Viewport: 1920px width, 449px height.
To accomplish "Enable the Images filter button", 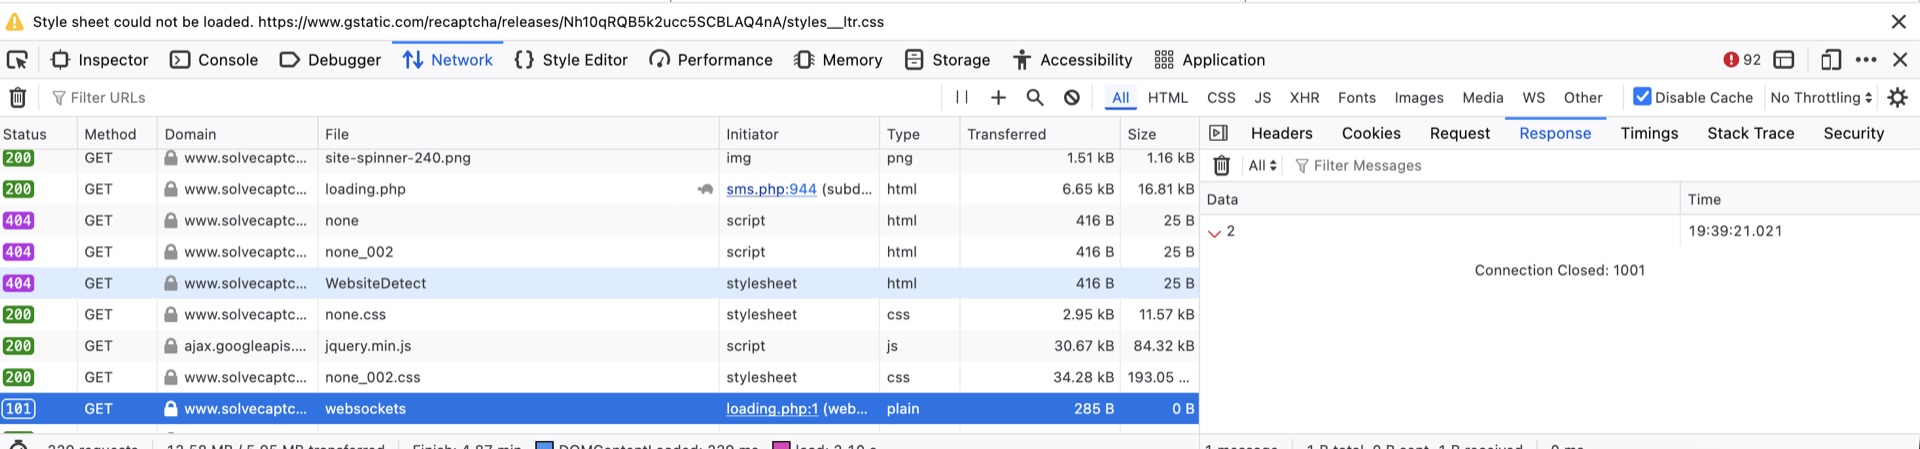I will [1418, 98].
